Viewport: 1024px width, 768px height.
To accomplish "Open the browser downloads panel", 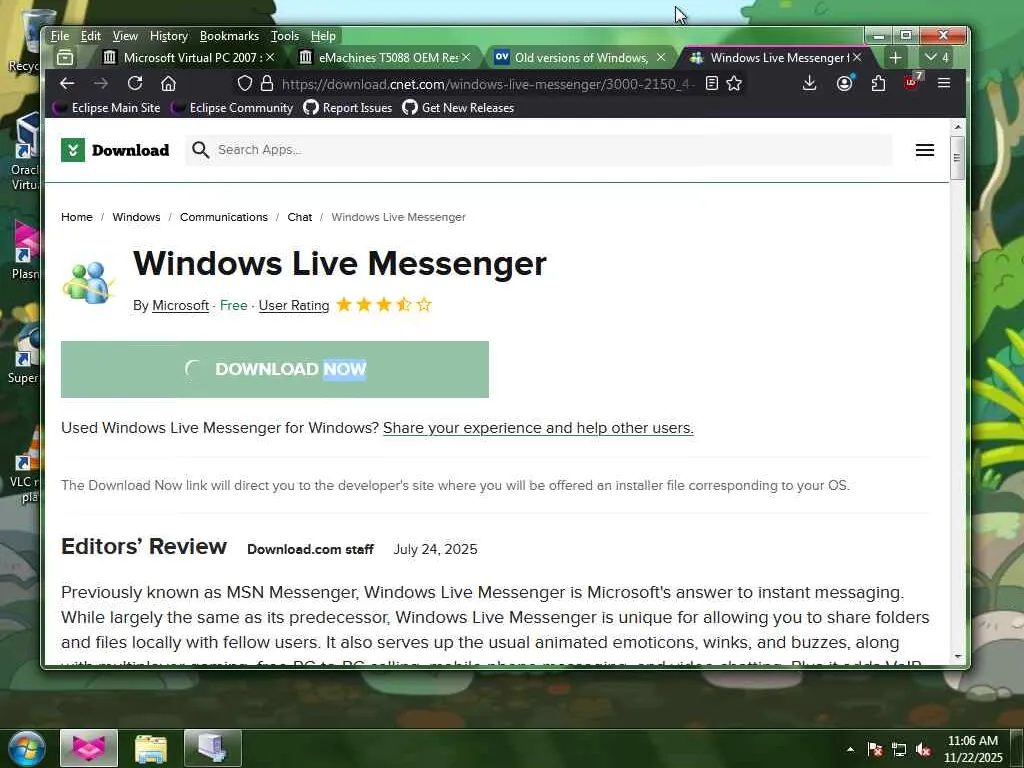I will tap(809, 83).
